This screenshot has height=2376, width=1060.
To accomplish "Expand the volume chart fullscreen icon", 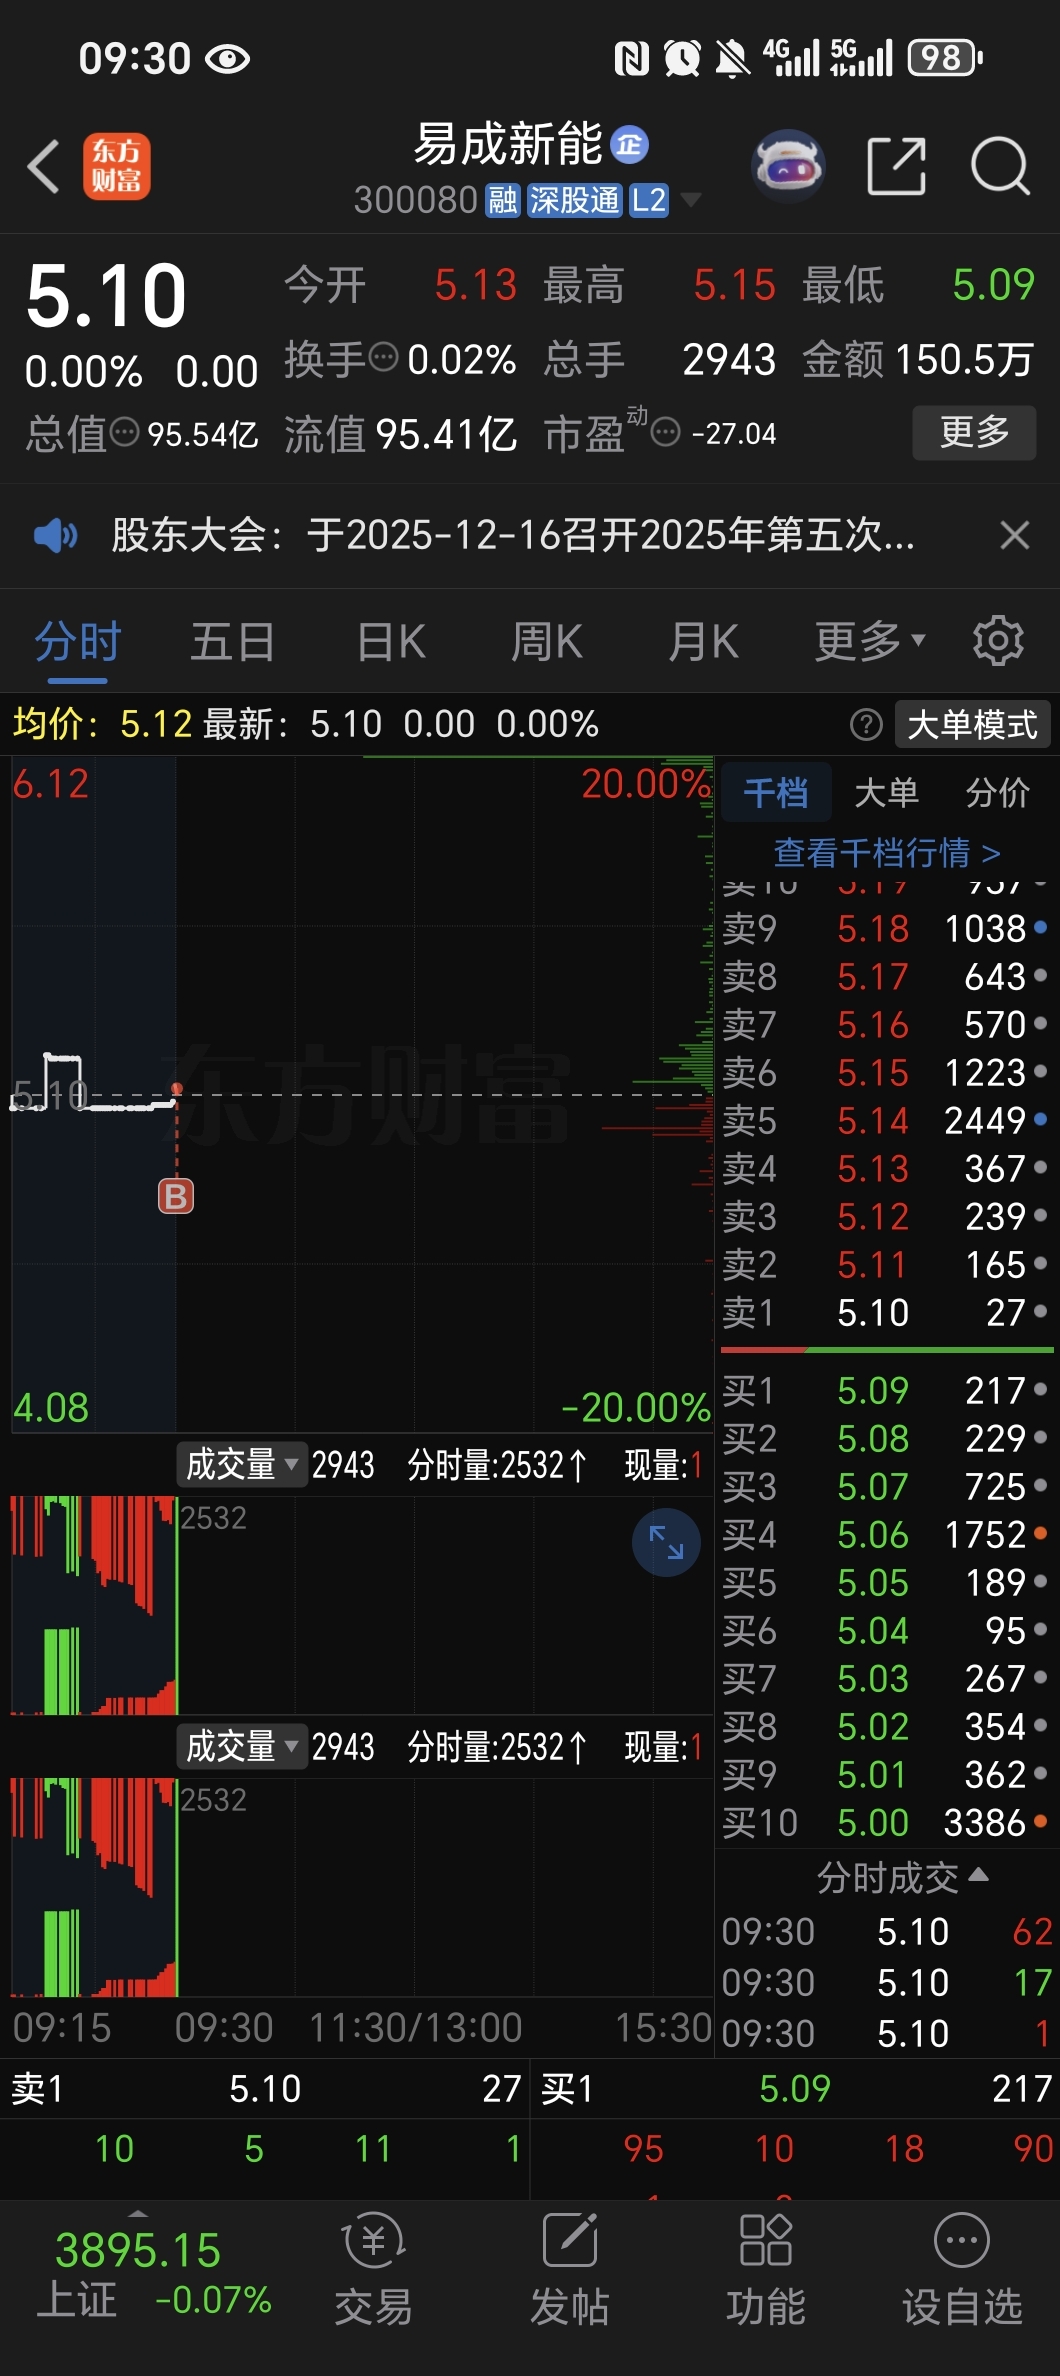I will (x=666, y=1542).
